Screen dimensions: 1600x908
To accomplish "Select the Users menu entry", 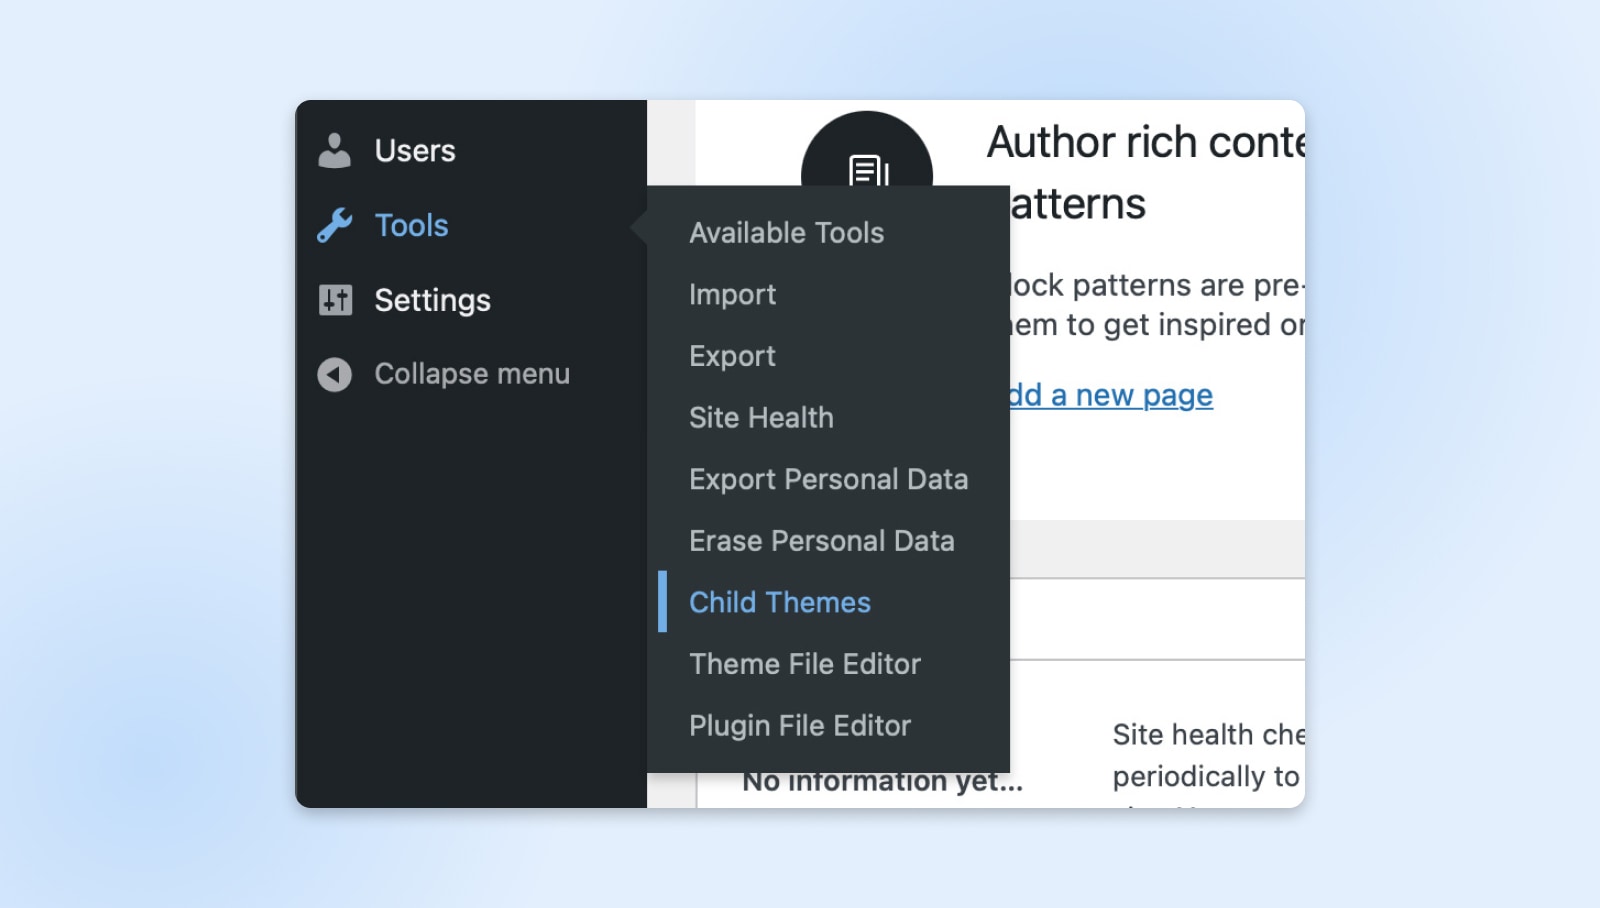I will coord(415,150).
